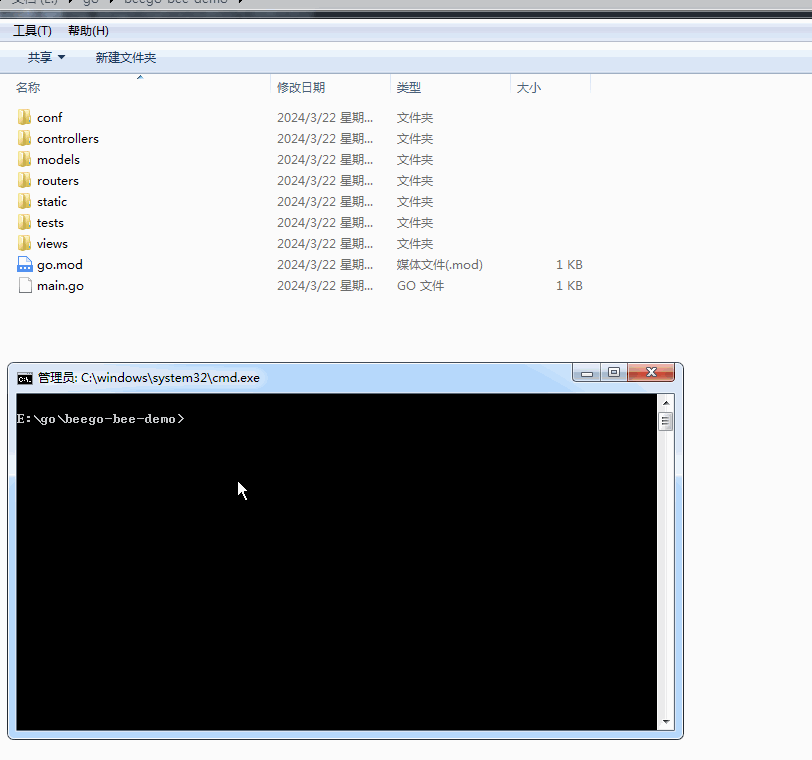
Task: Open the 工具(T) menu
Action: click(x=32, y=30)
